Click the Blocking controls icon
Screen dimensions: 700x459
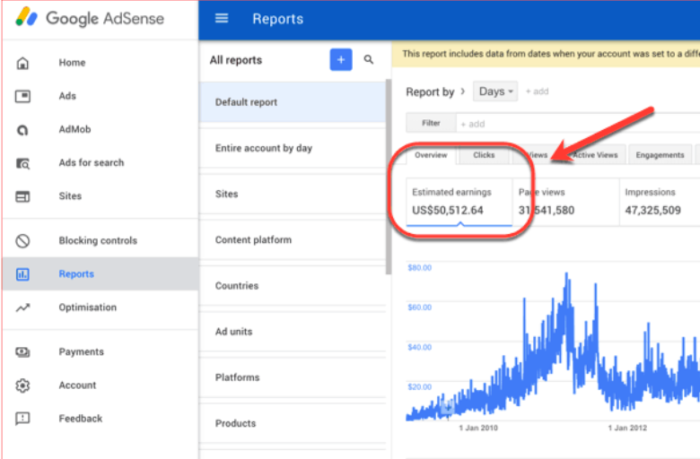23,241
